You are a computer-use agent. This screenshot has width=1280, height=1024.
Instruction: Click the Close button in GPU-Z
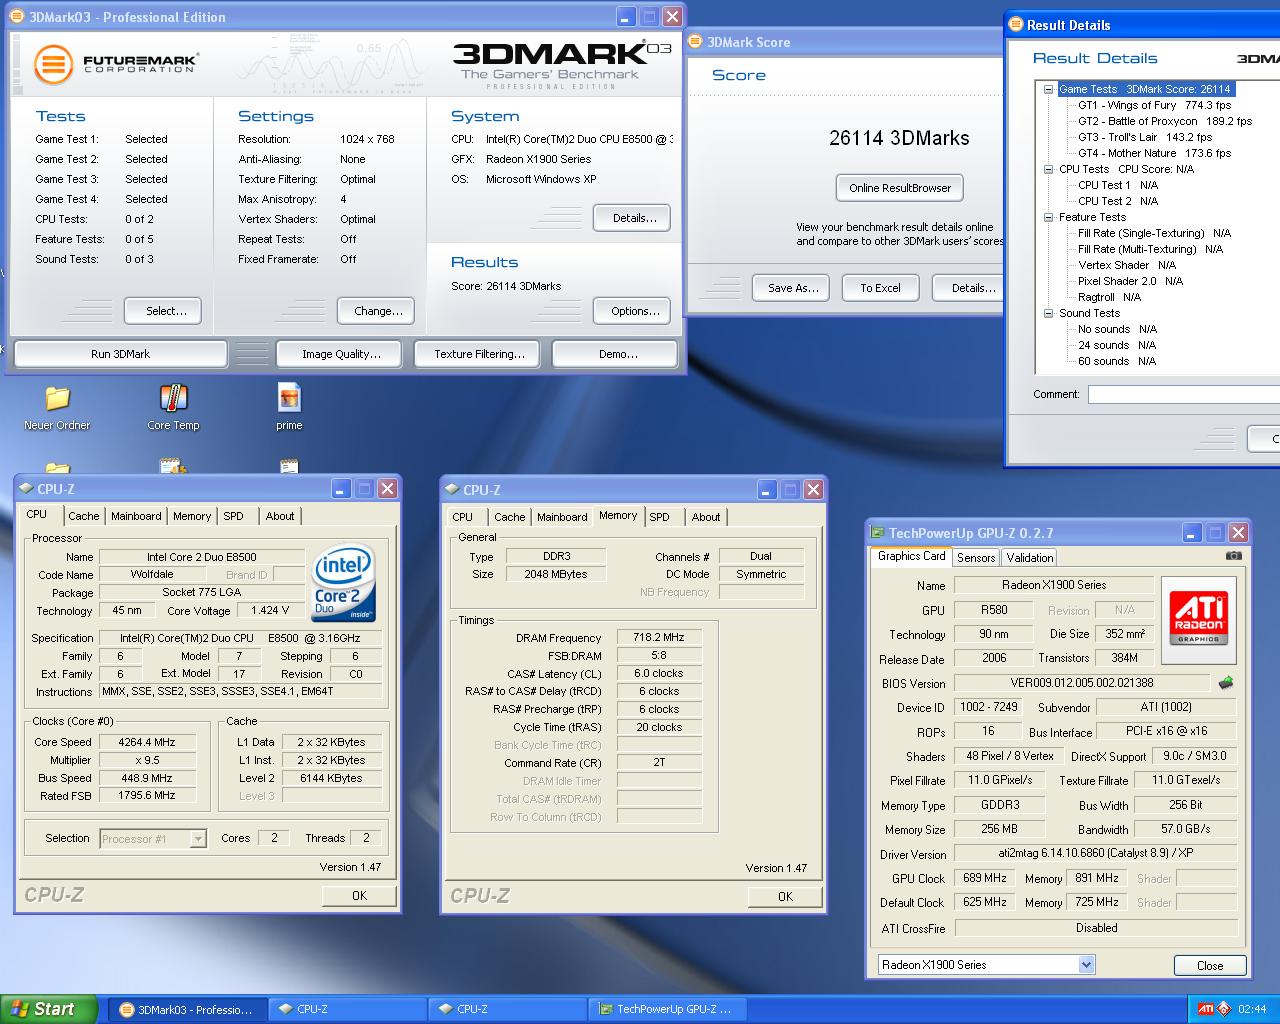(1210, 966)
